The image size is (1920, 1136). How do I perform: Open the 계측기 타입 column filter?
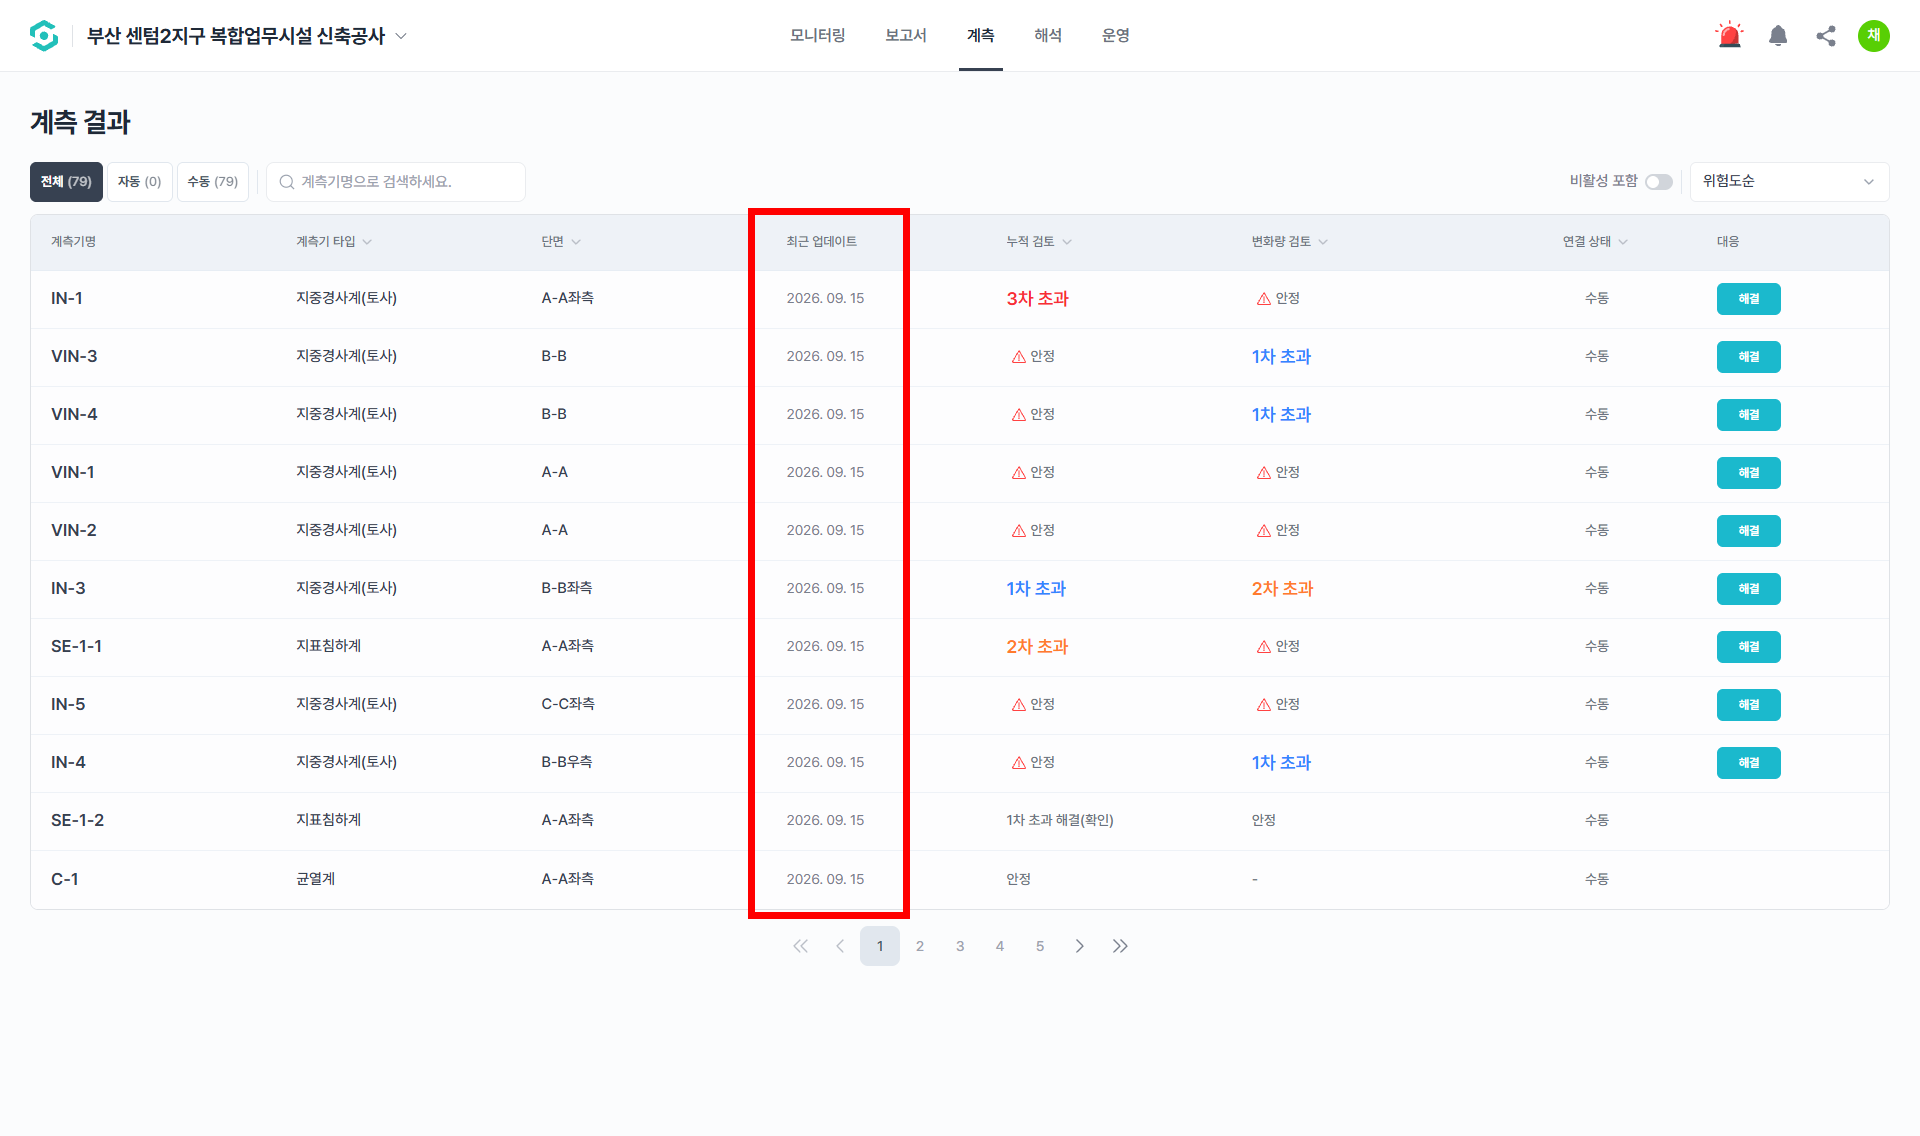pos(334,242)
